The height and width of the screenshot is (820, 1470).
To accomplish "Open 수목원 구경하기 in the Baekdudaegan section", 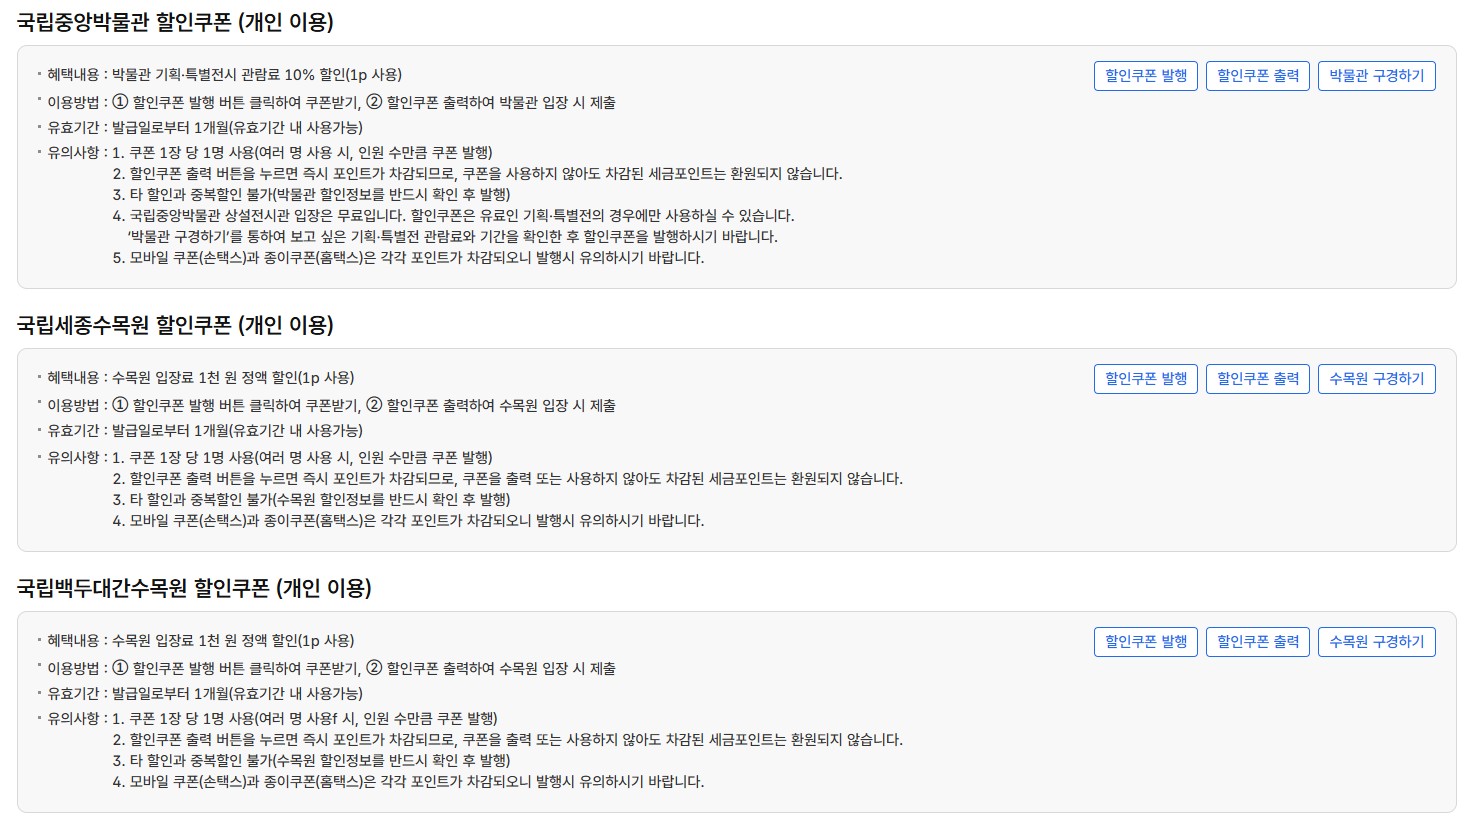I will pyautogui.click(x=1377, y=641).
